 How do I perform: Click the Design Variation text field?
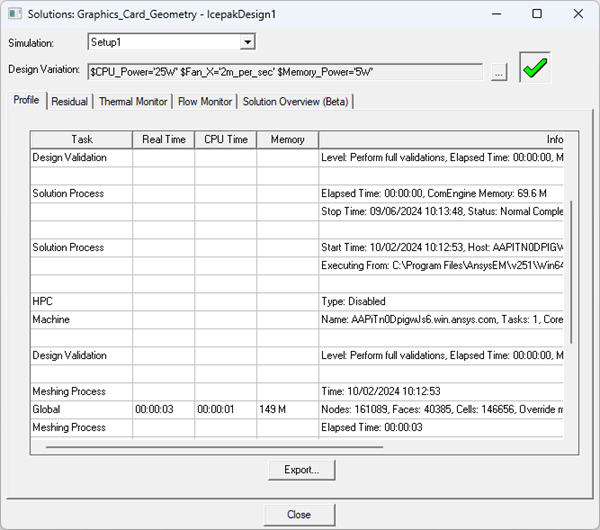(x=285, y=72)
